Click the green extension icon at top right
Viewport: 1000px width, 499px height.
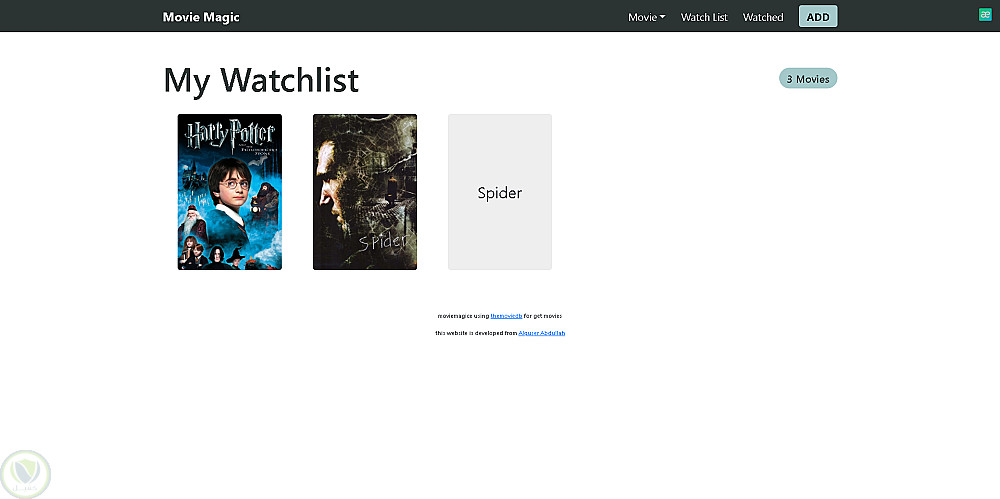tap(985, 15)
